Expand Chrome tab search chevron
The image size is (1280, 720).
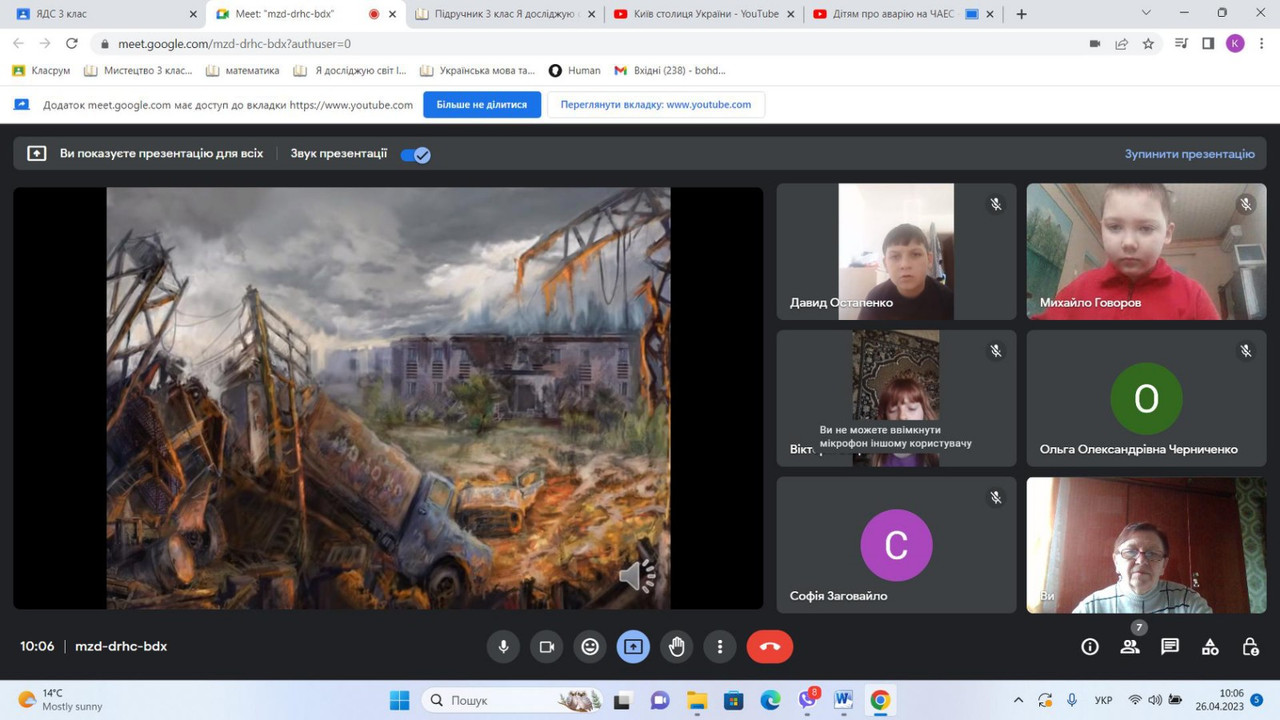pos(1145,13)
